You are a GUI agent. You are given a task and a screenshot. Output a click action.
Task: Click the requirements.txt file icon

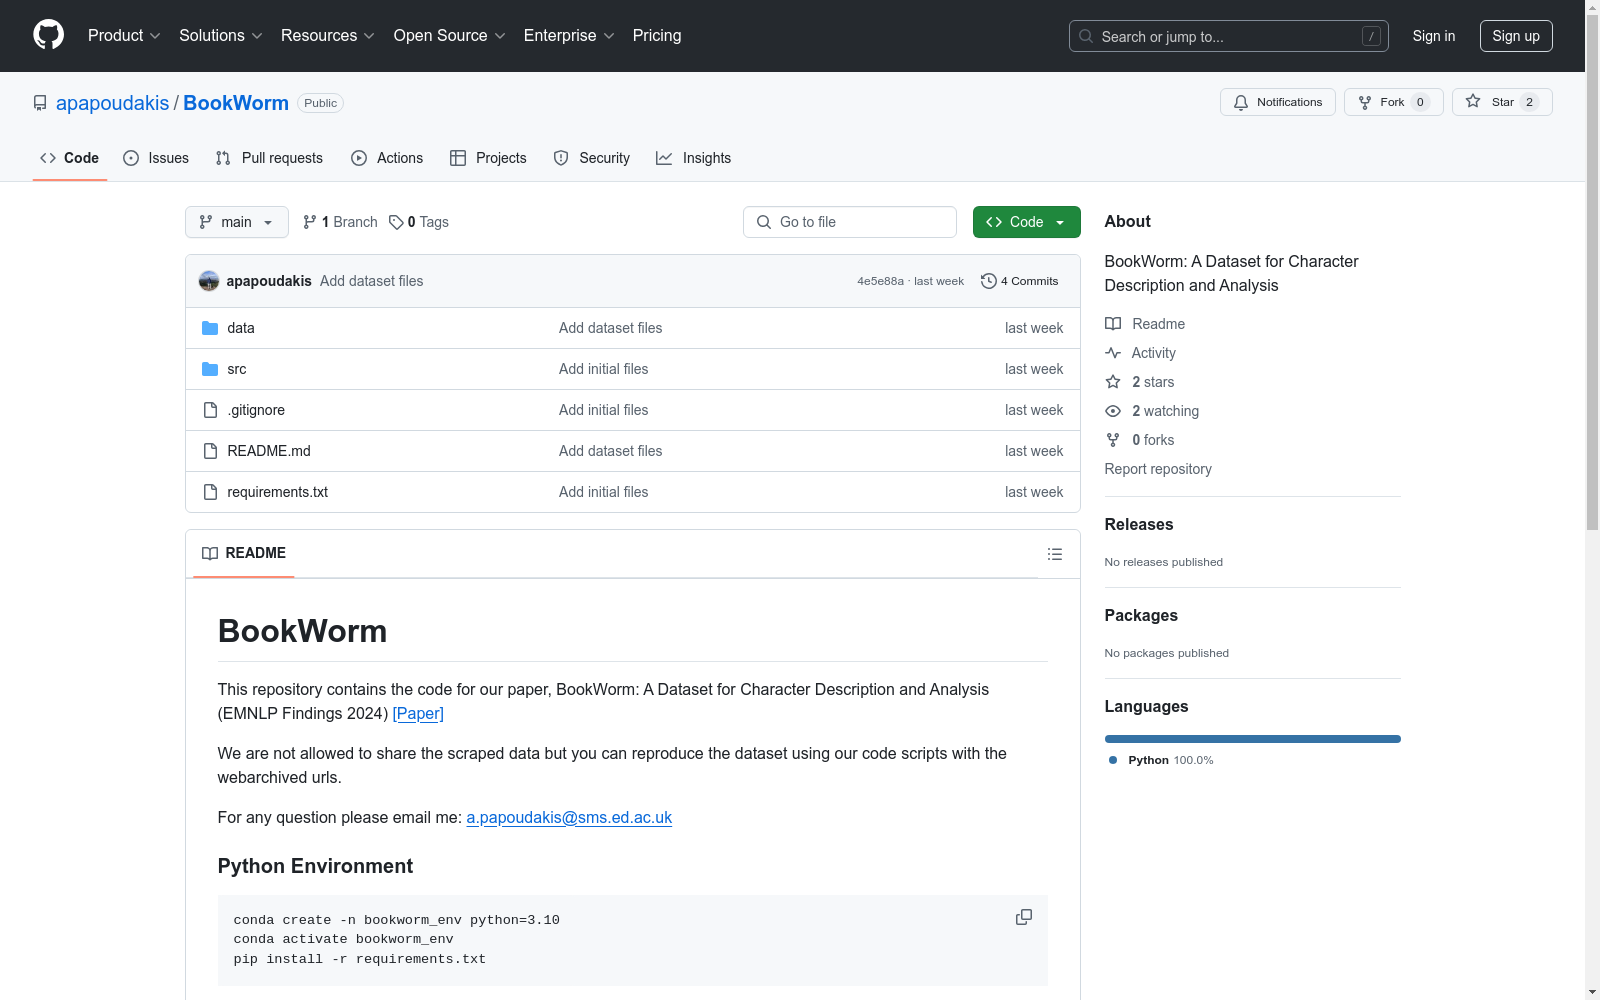pyautogui.click(x=210, y=492)
